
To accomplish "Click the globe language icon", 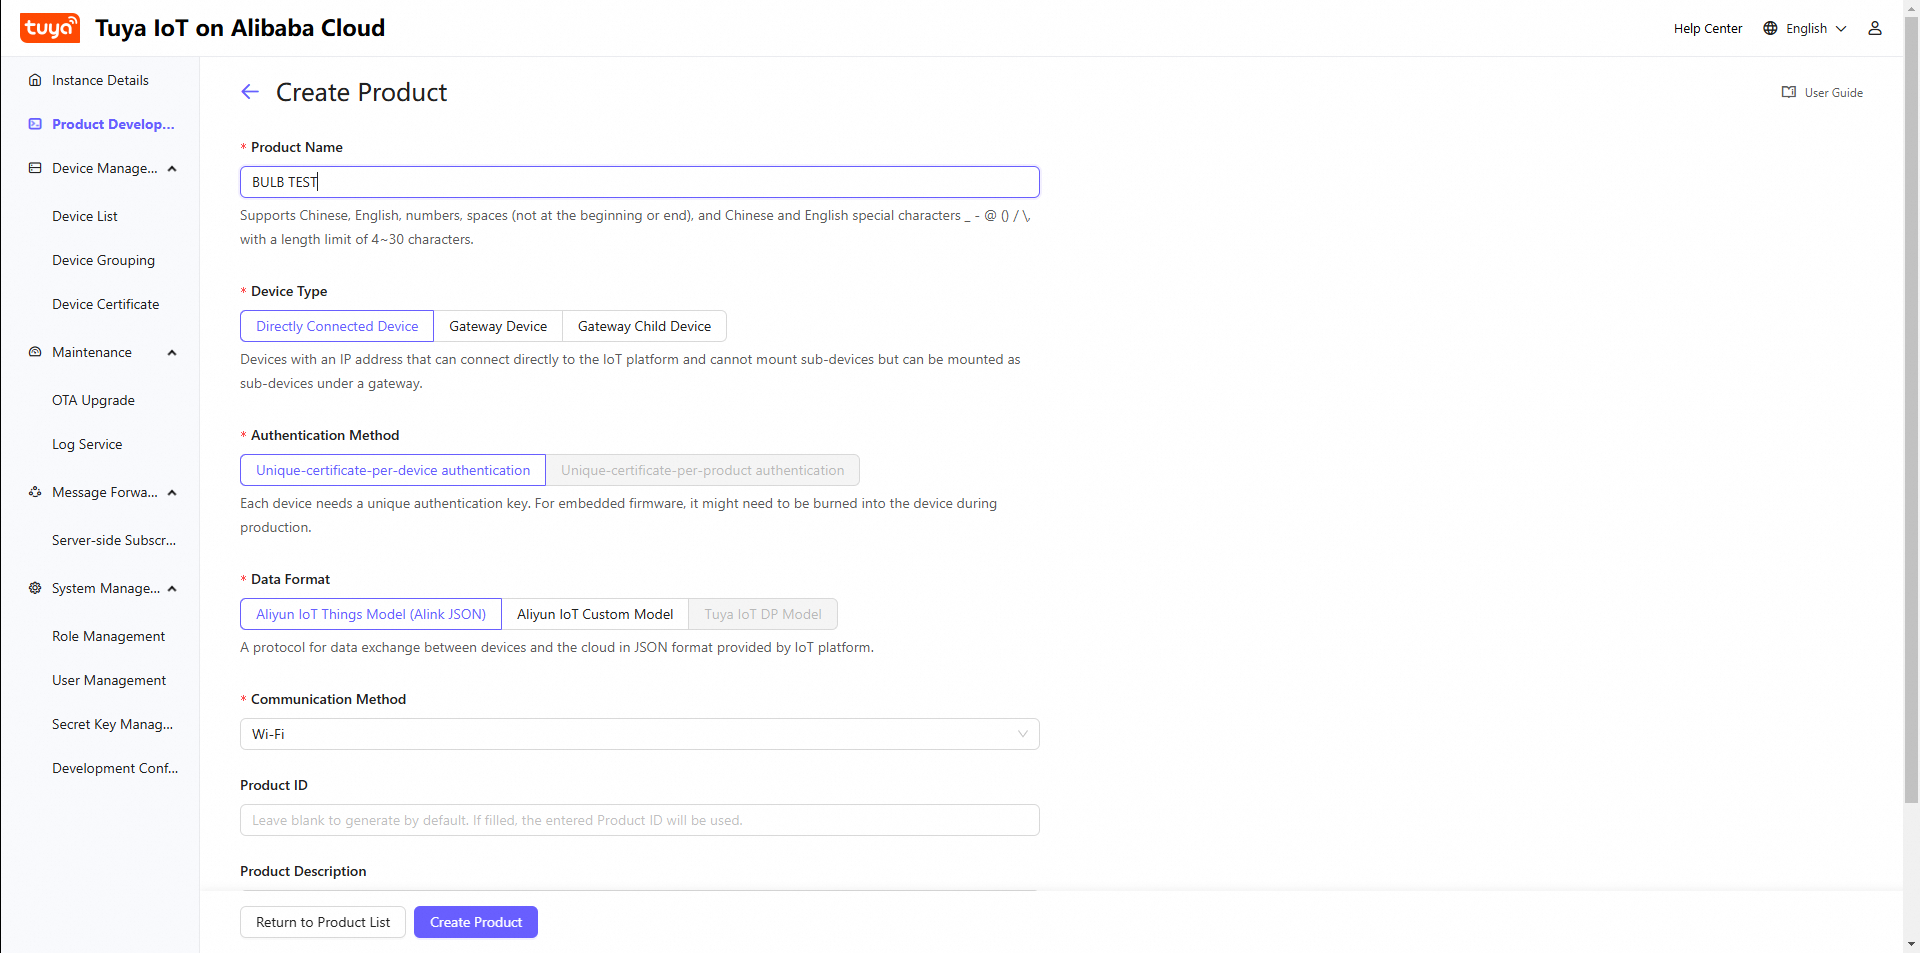I will pyautogui.click(x=1770, y=28).
